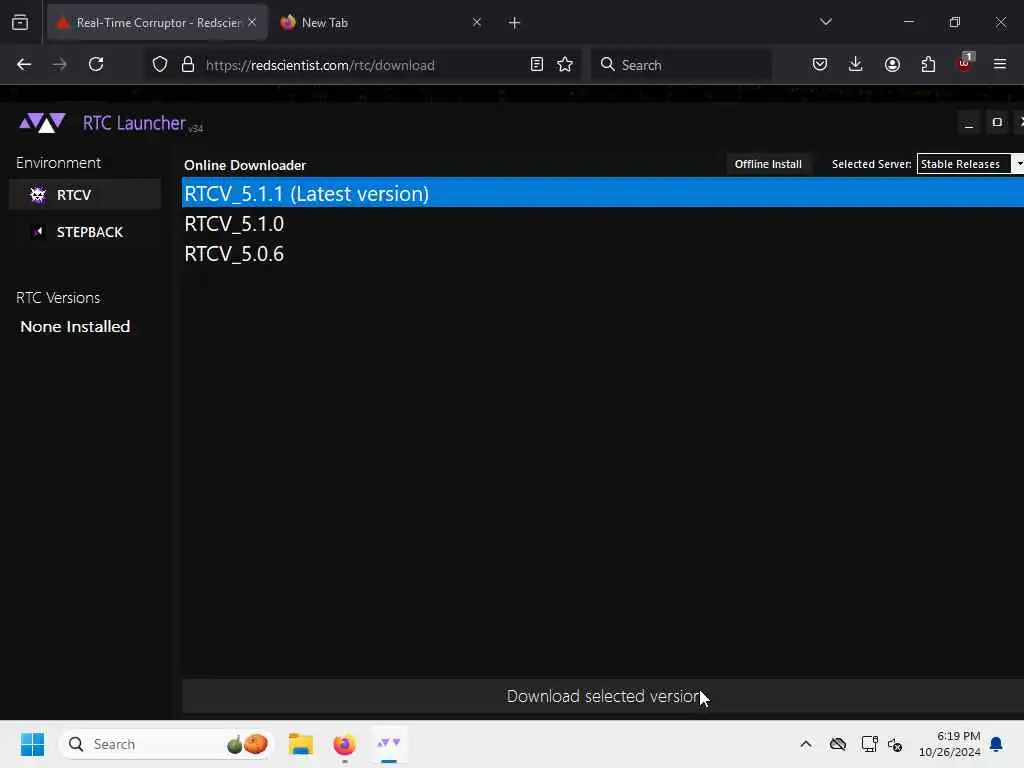Click the RTC Launcher logo icon

42,123
